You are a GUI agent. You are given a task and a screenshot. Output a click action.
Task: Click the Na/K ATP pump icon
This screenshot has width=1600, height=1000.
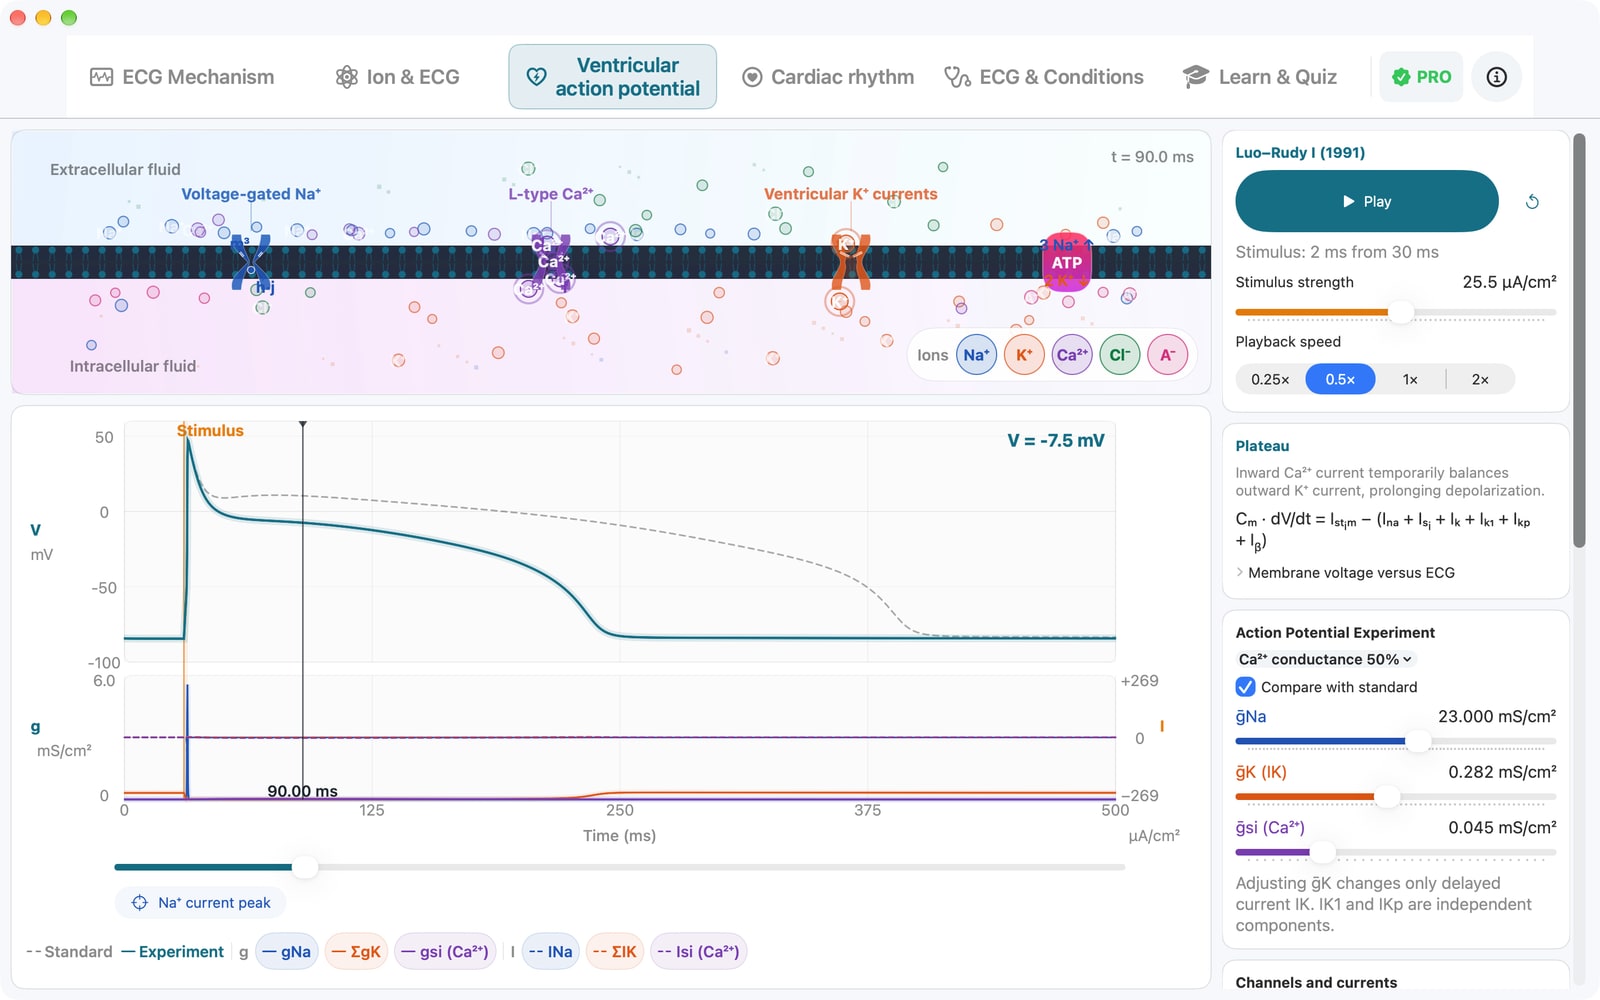click(1066, 262)
